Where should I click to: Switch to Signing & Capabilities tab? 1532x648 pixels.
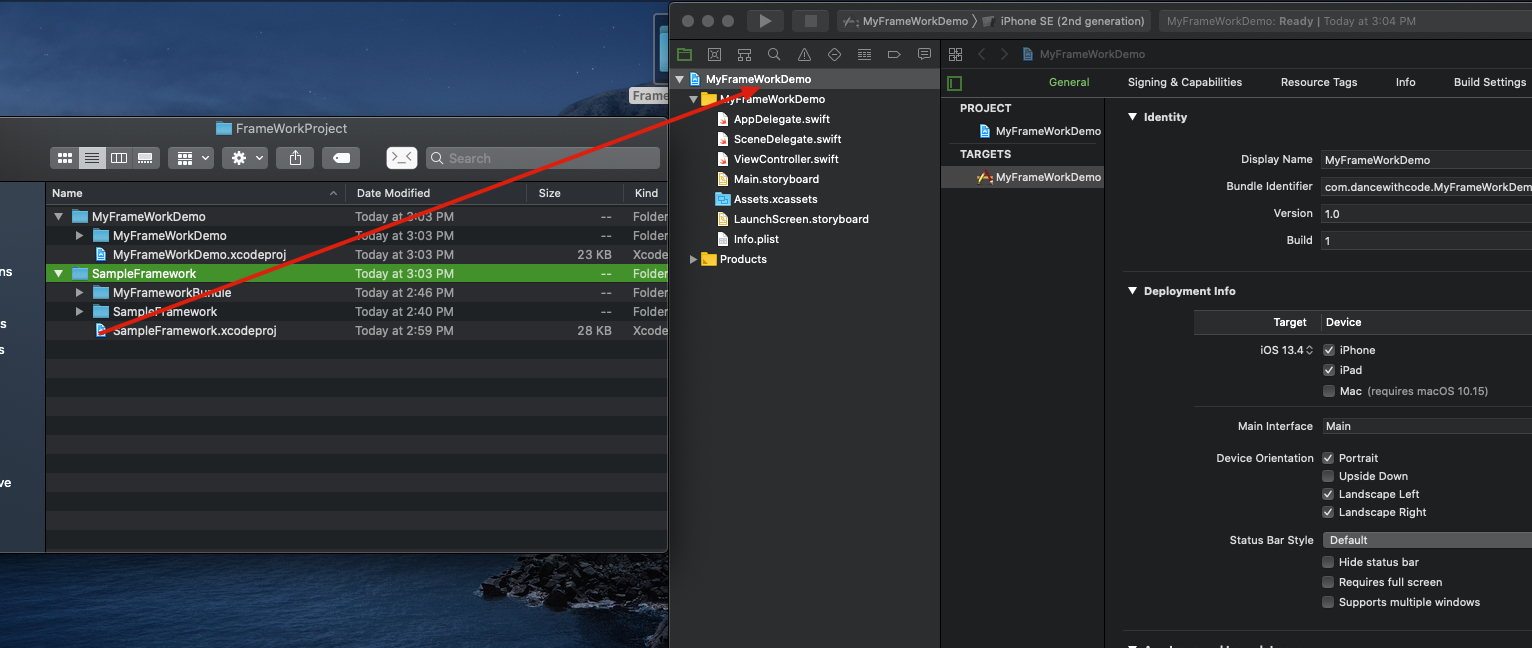pos(1185,82)
